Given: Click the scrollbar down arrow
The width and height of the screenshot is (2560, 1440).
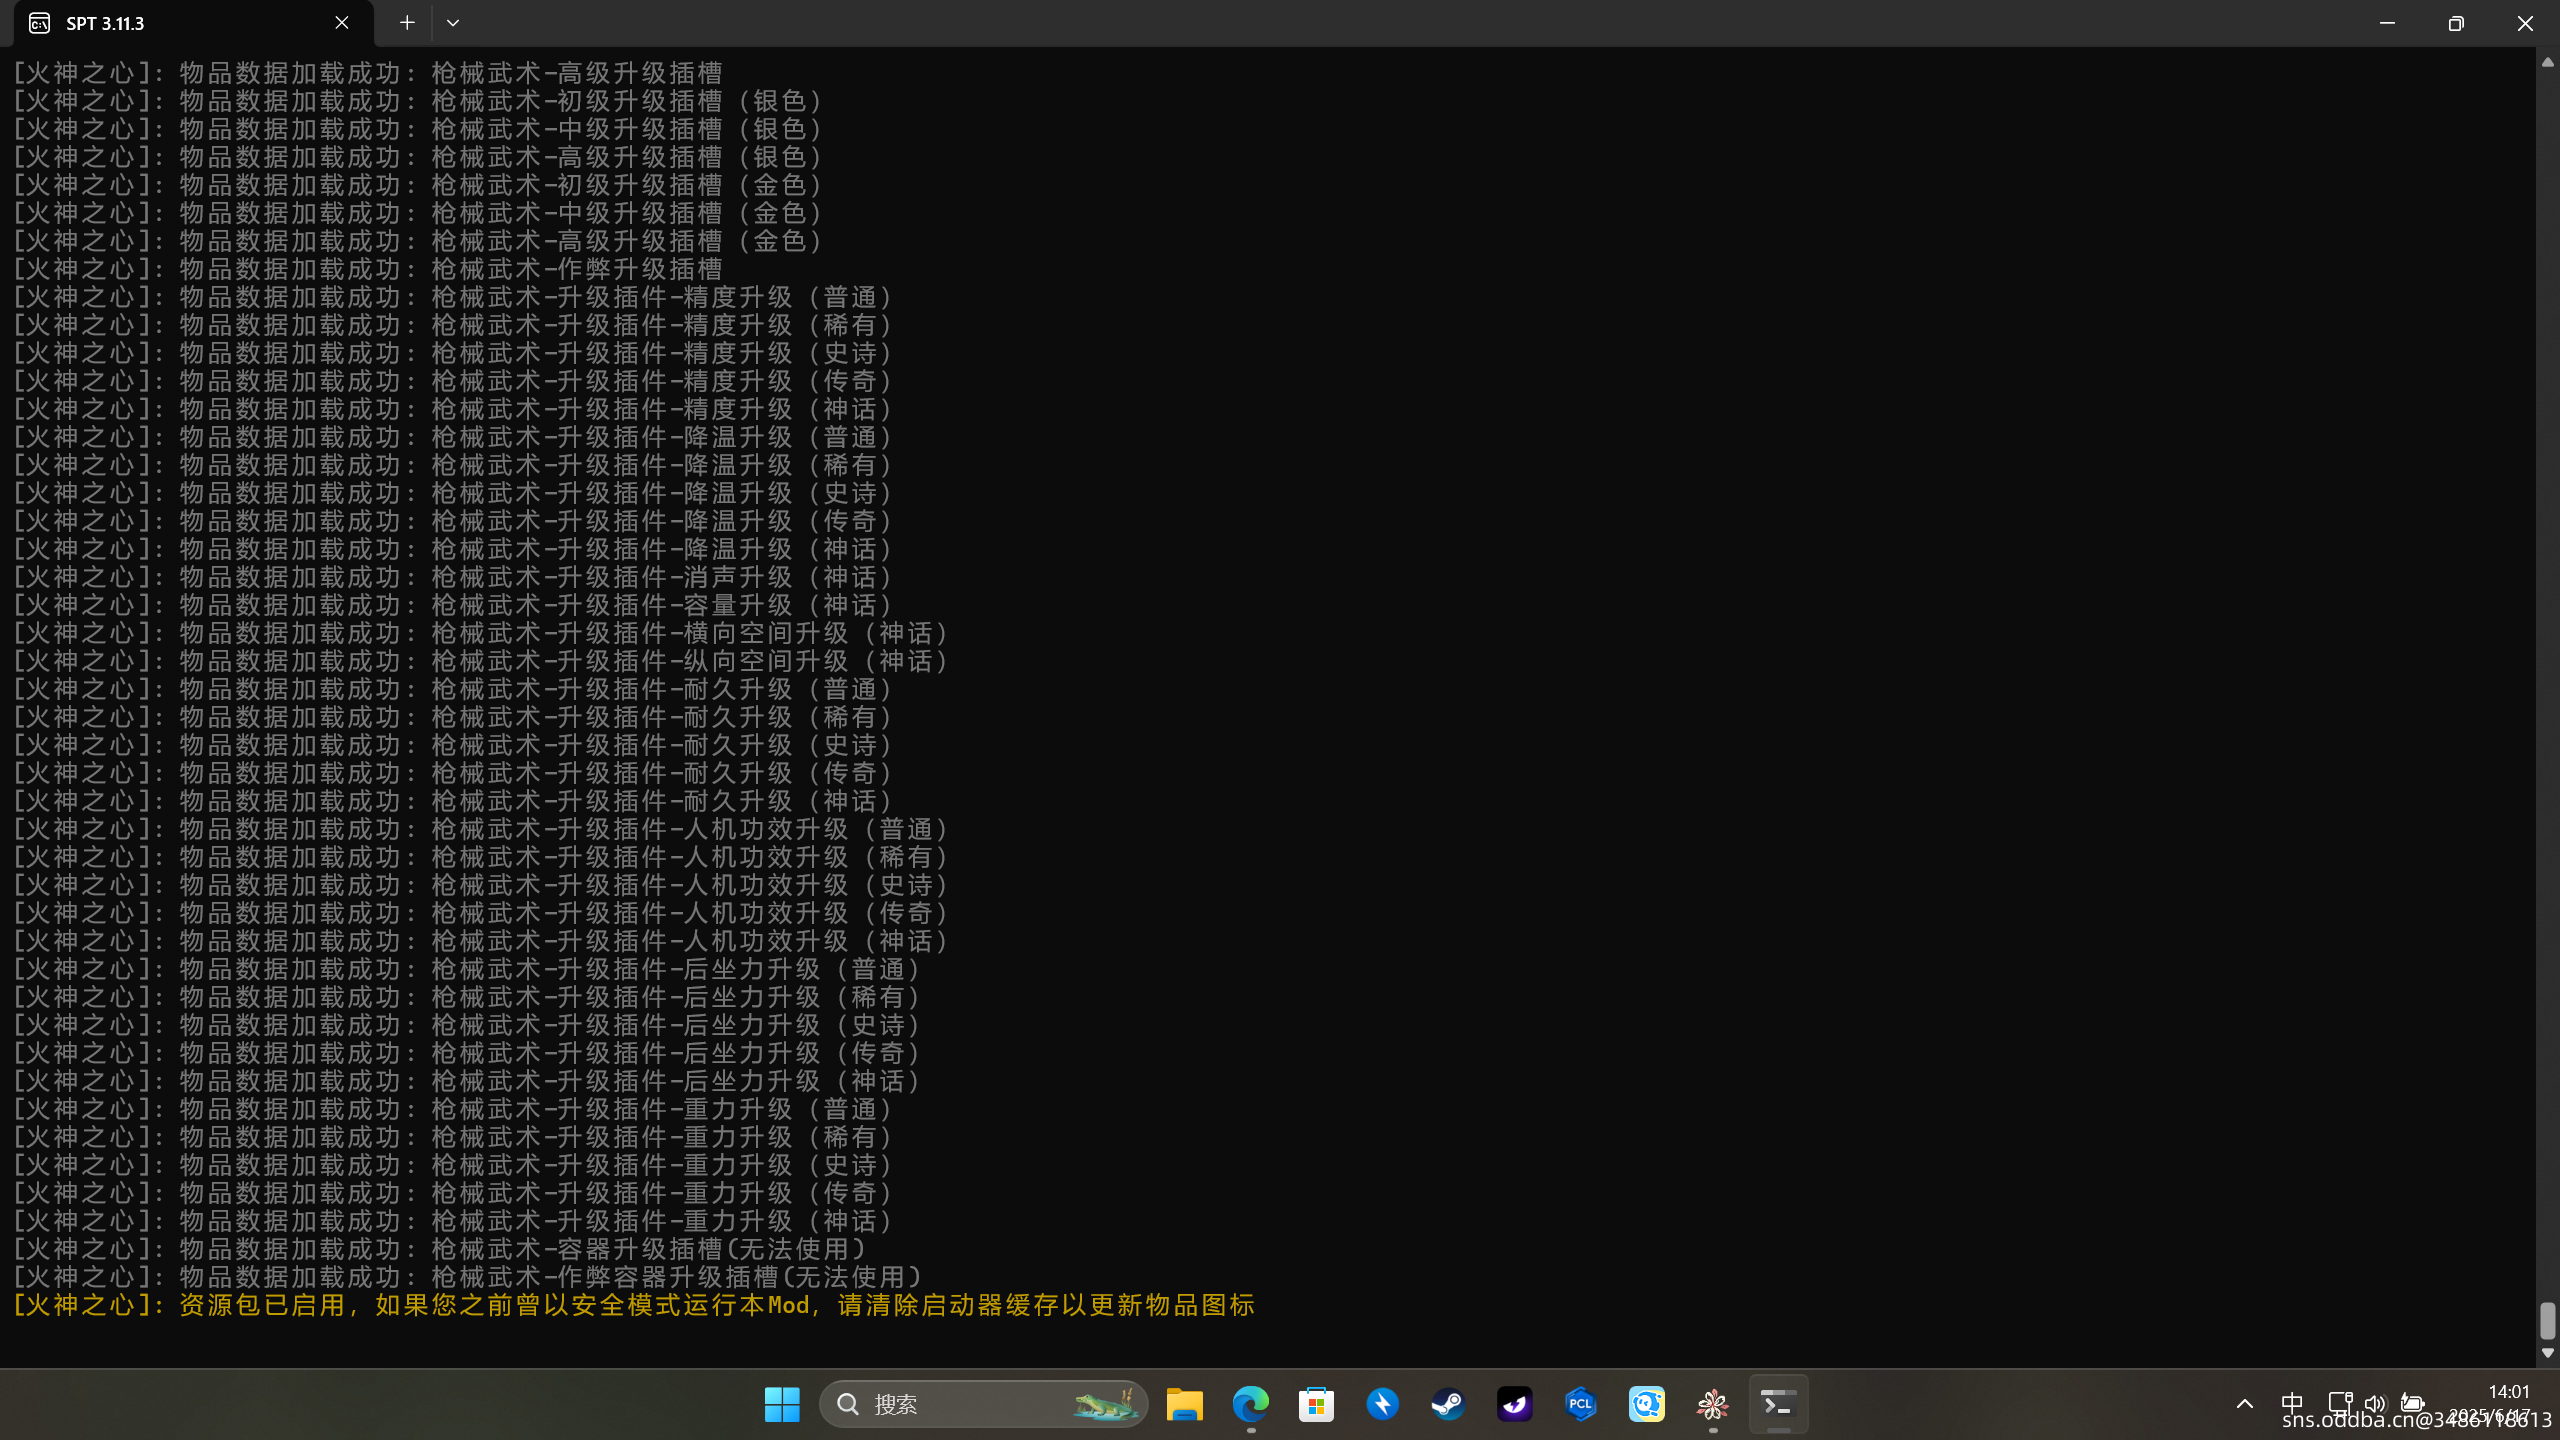Looking at the screenshot, I should pos(2547,1353).
